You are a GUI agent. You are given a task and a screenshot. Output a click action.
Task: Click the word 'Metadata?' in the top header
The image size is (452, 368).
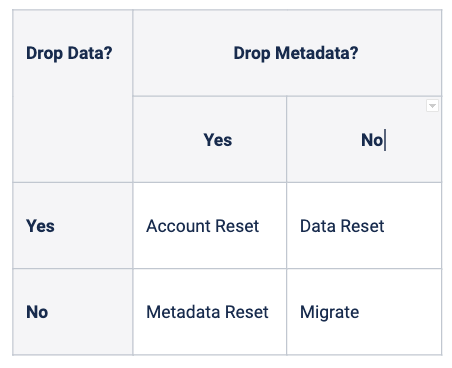317,53
